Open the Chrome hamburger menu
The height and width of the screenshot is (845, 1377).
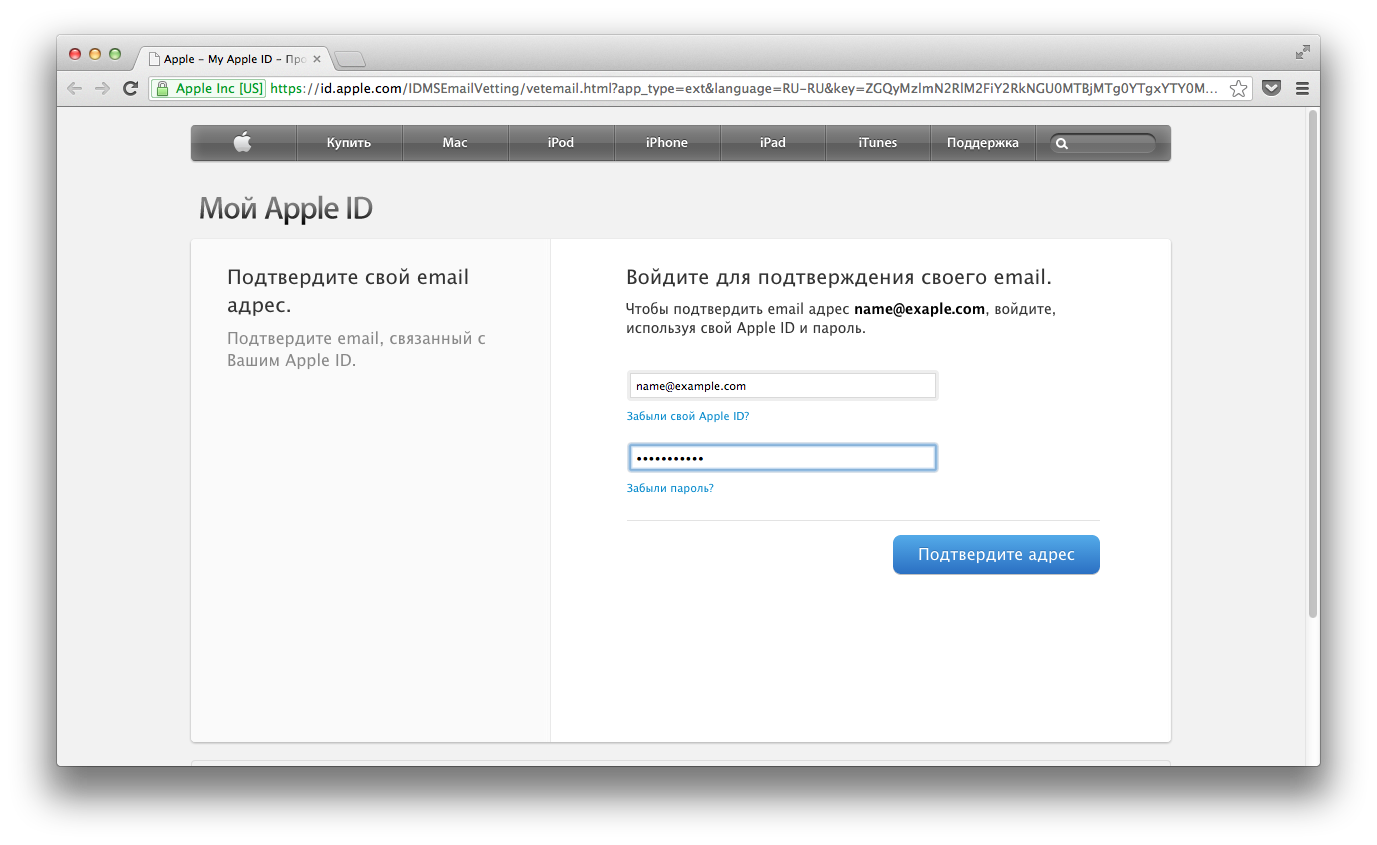click(1303, 89)
